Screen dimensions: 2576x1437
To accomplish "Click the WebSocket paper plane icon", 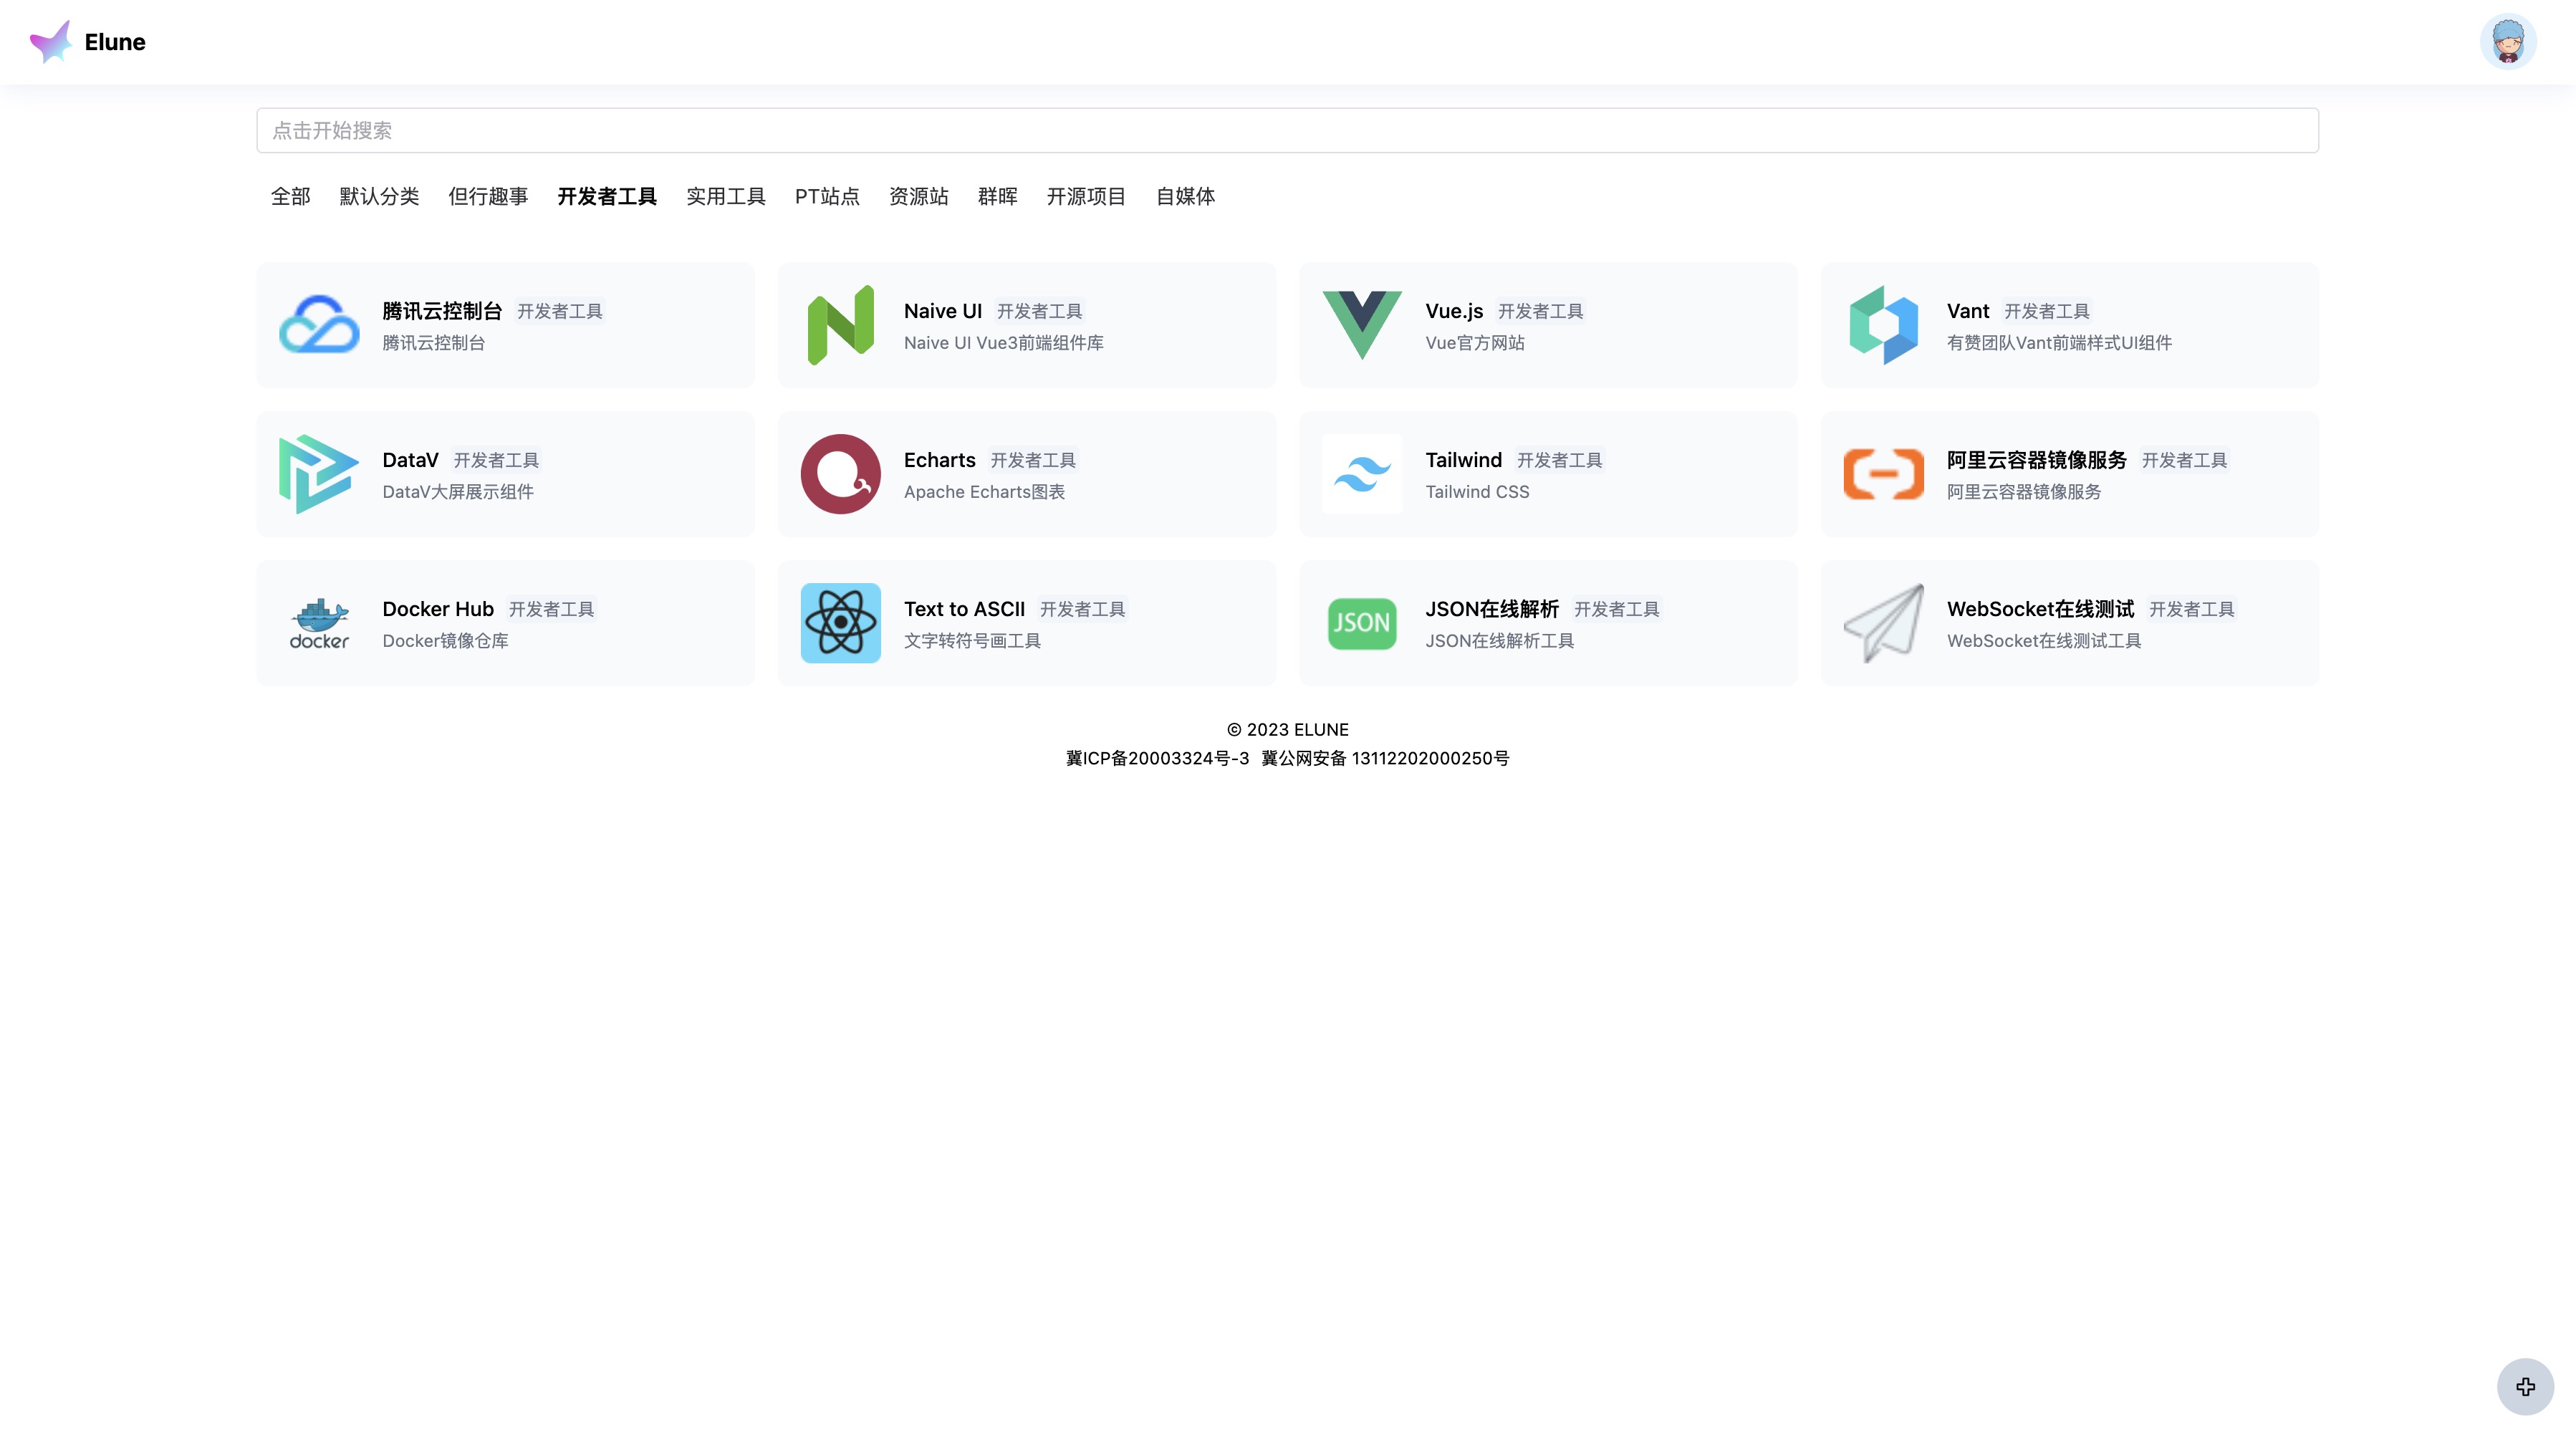I will (1883, 623).
